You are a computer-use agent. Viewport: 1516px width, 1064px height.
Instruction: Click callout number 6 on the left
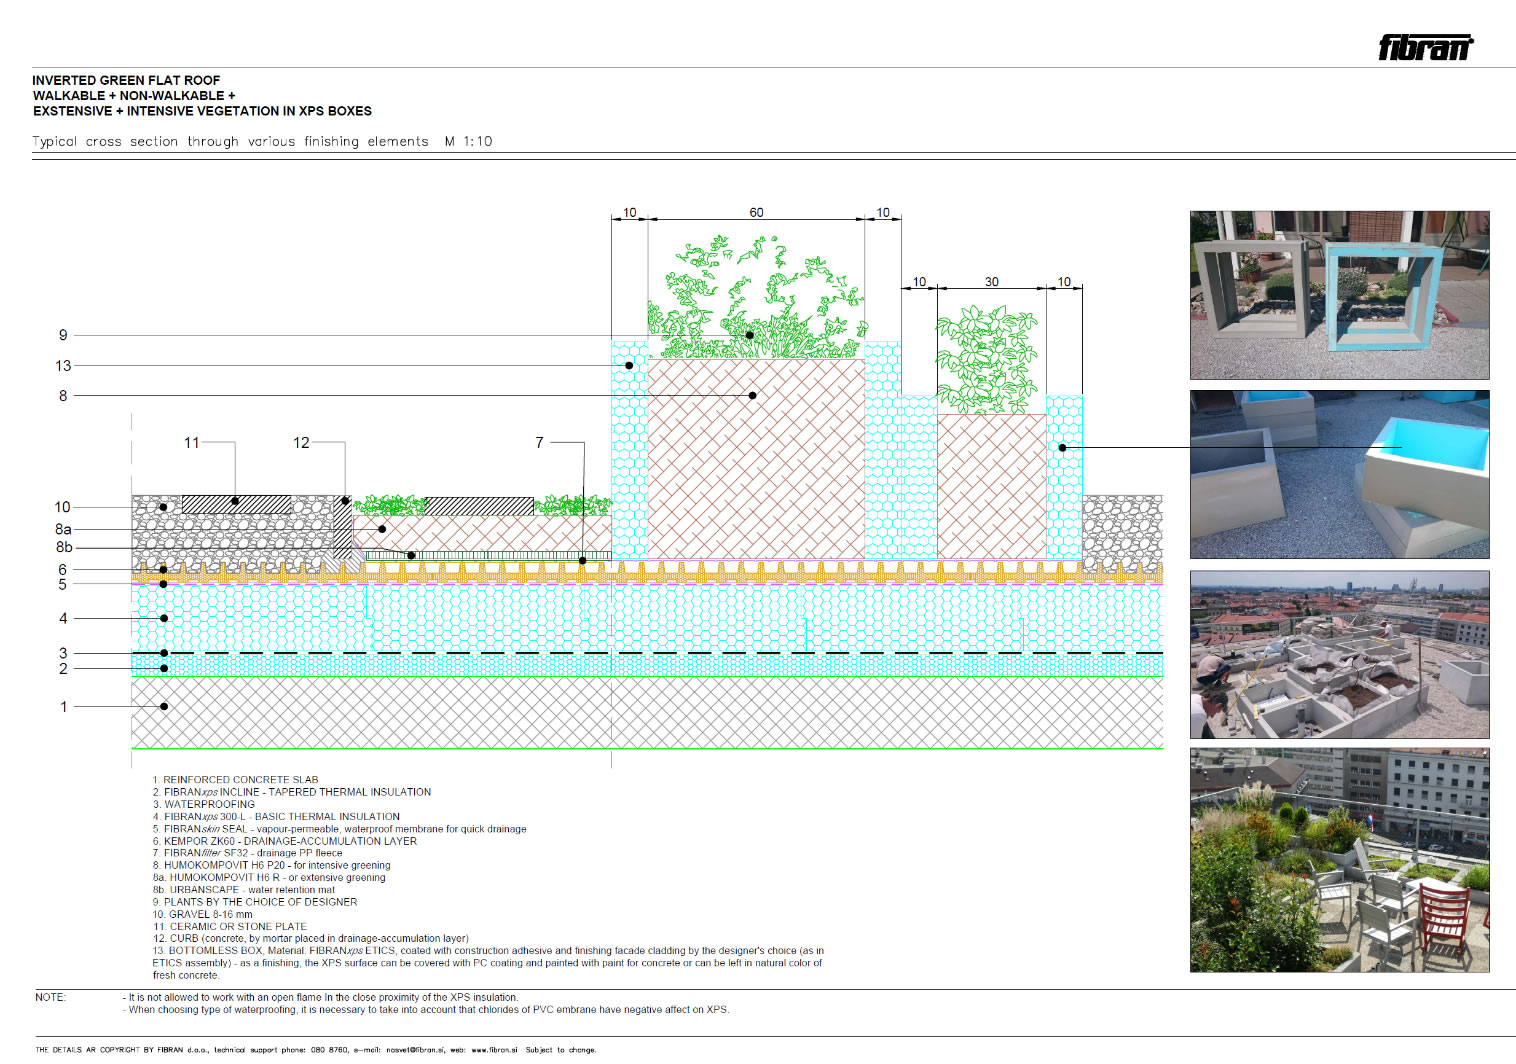63,570
